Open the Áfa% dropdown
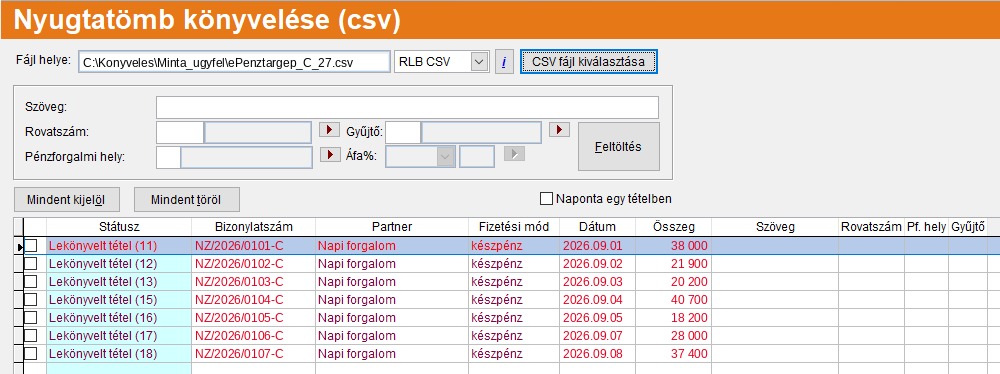The height and width of the screenshot is (374, 1000). coord(445,156)
